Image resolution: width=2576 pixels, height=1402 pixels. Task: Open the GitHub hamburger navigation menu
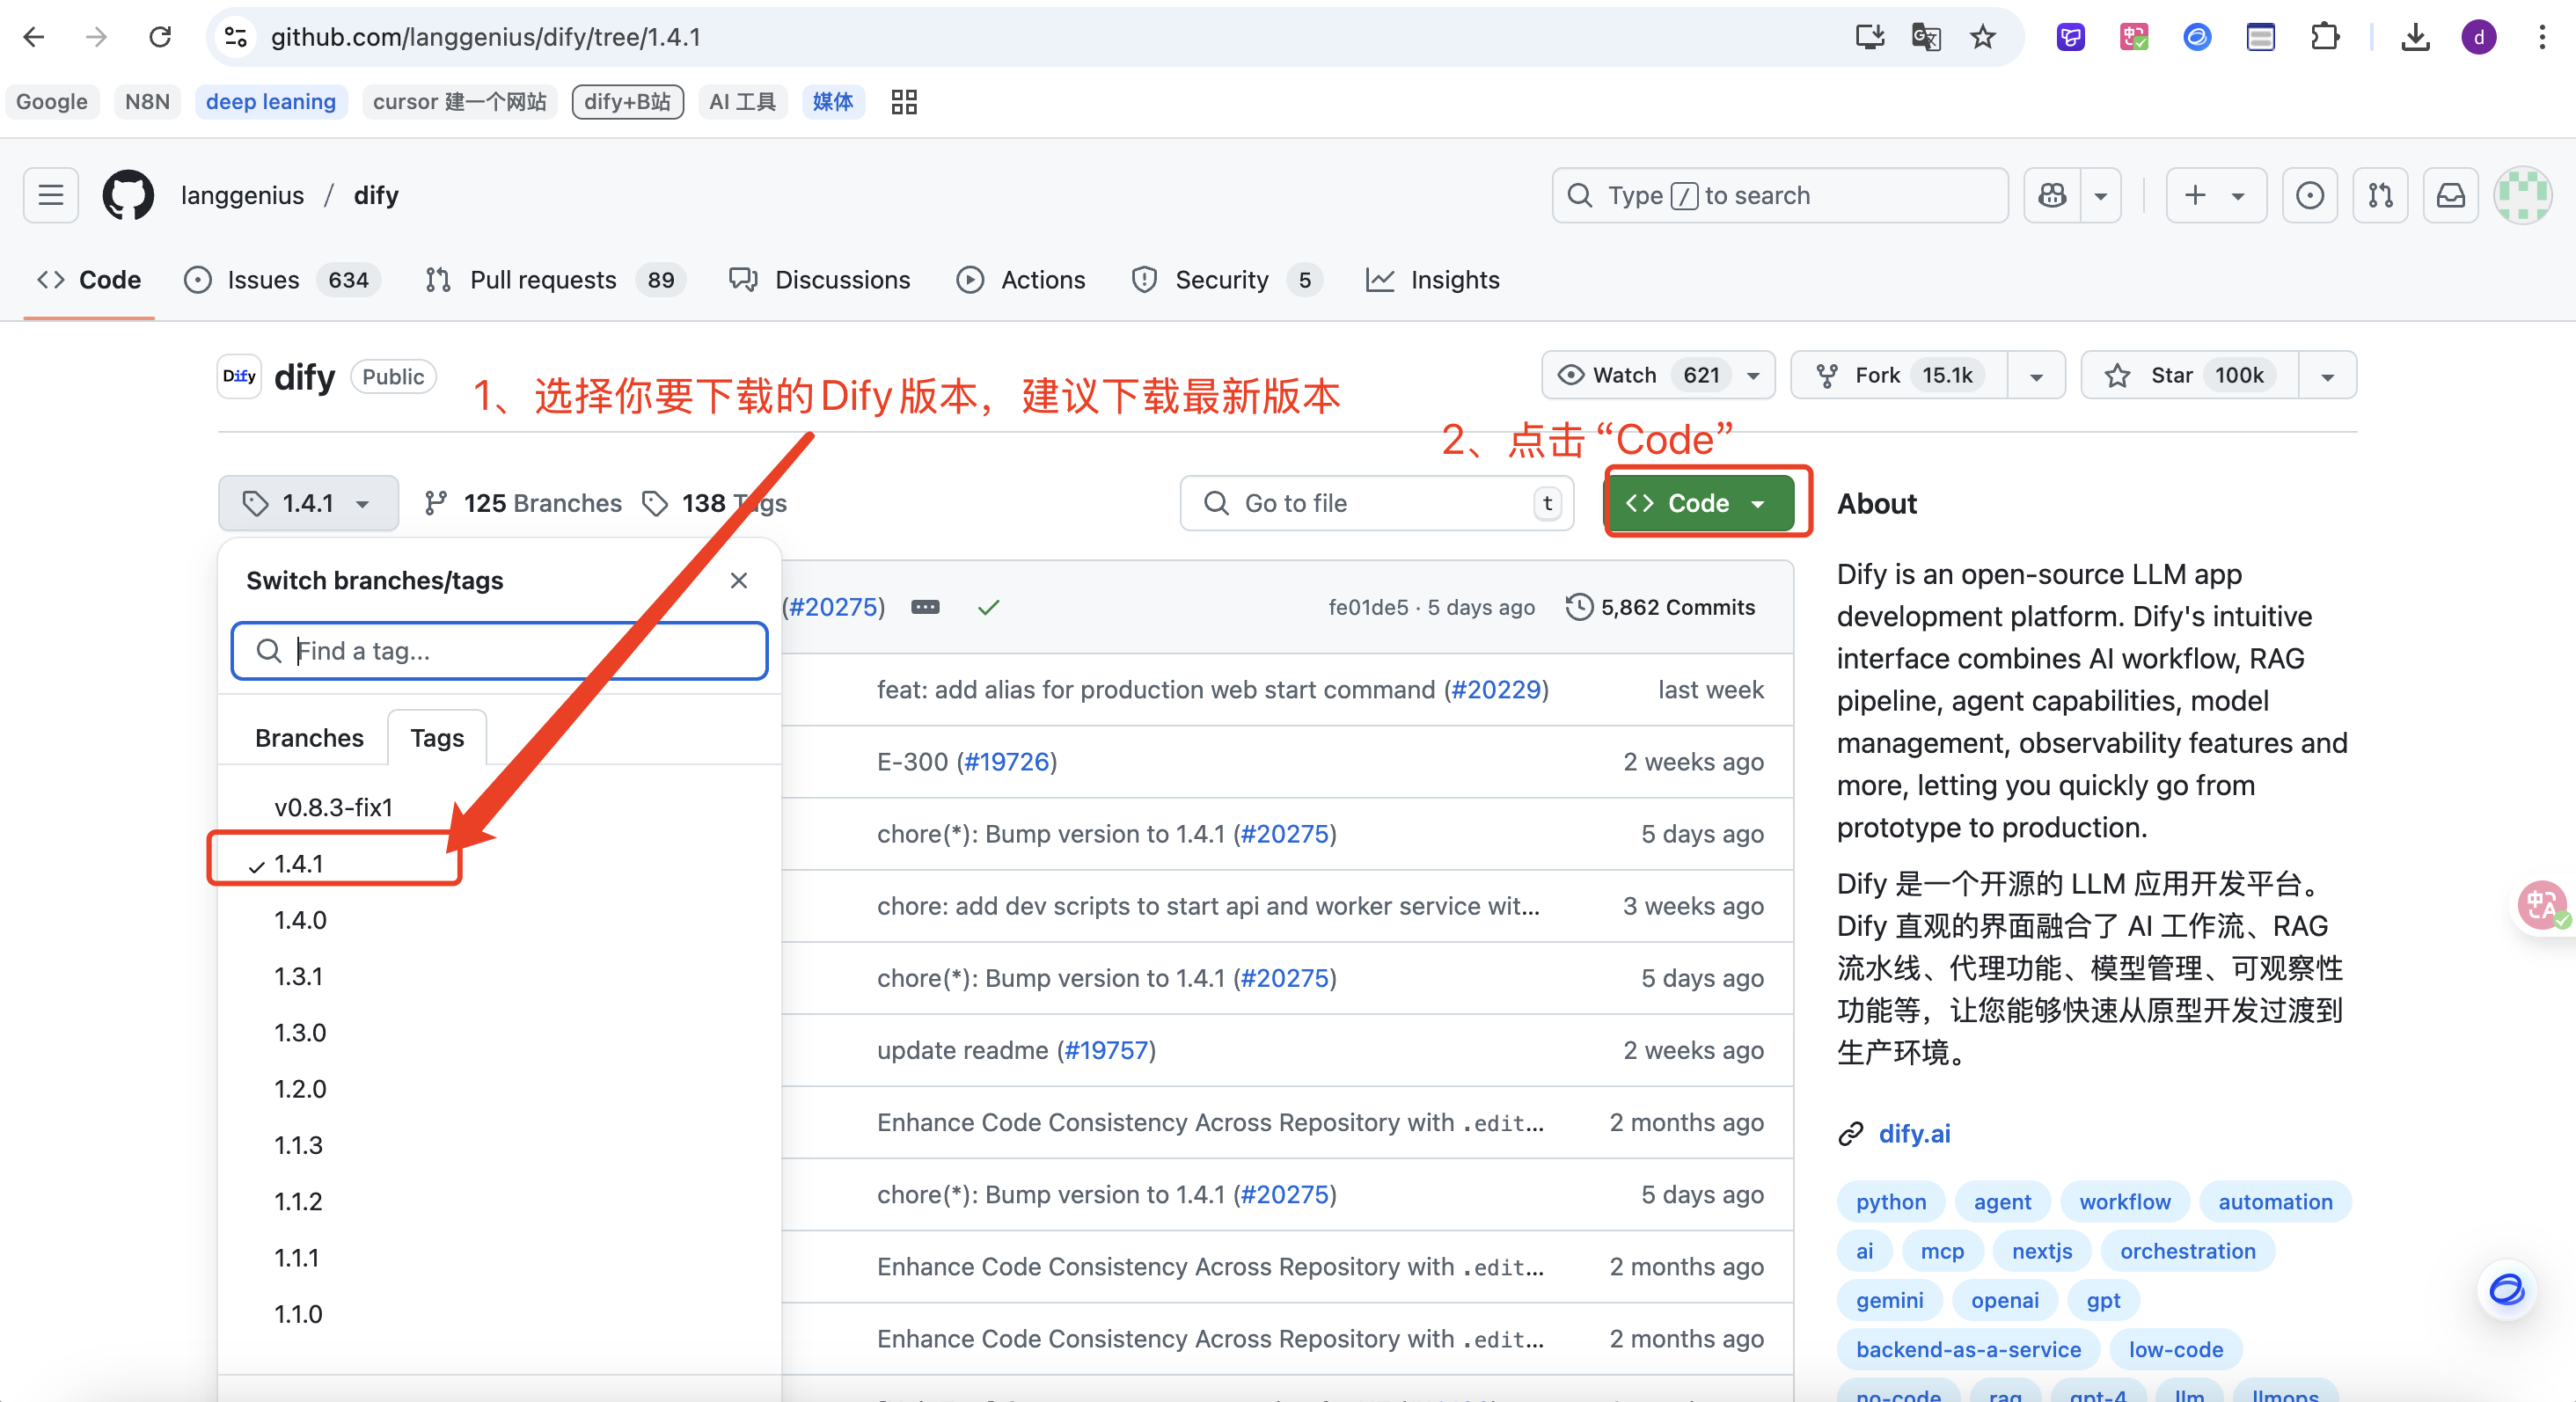pos(51,195)
